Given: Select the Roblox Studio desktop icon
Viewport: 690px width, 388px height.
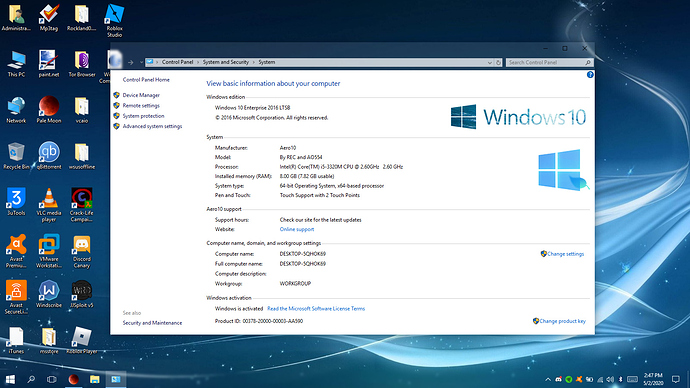Looking at the screenshot, I should (114, 21).
